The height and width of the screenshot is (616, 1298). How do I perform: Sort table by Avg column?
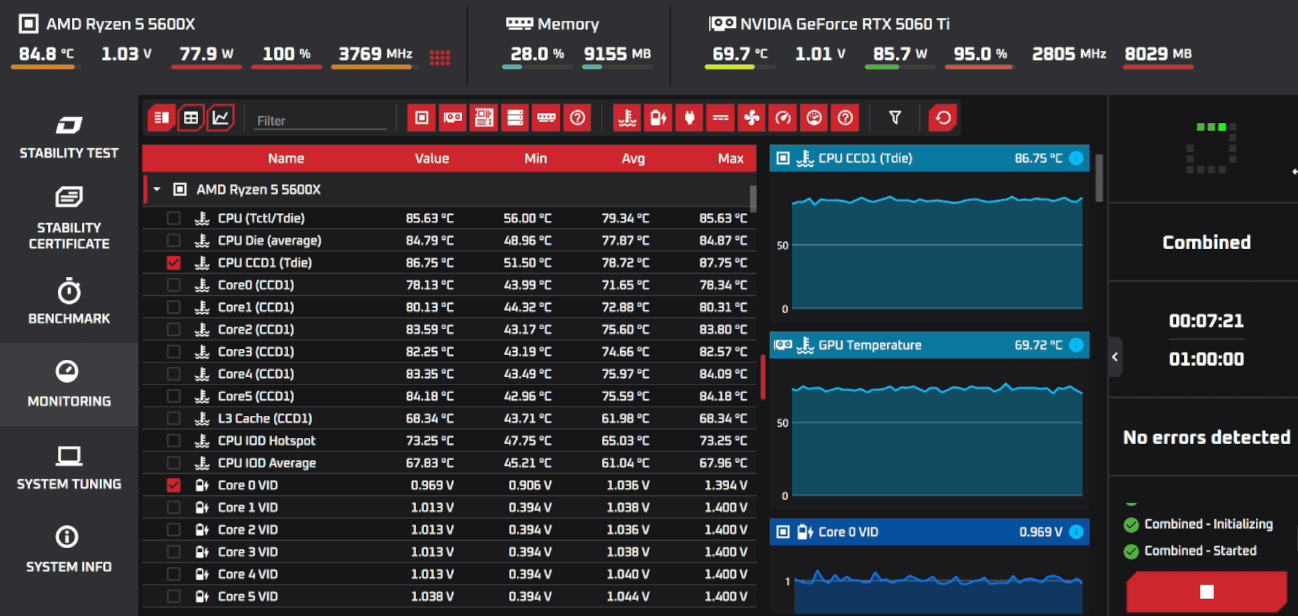click(633, 158)
